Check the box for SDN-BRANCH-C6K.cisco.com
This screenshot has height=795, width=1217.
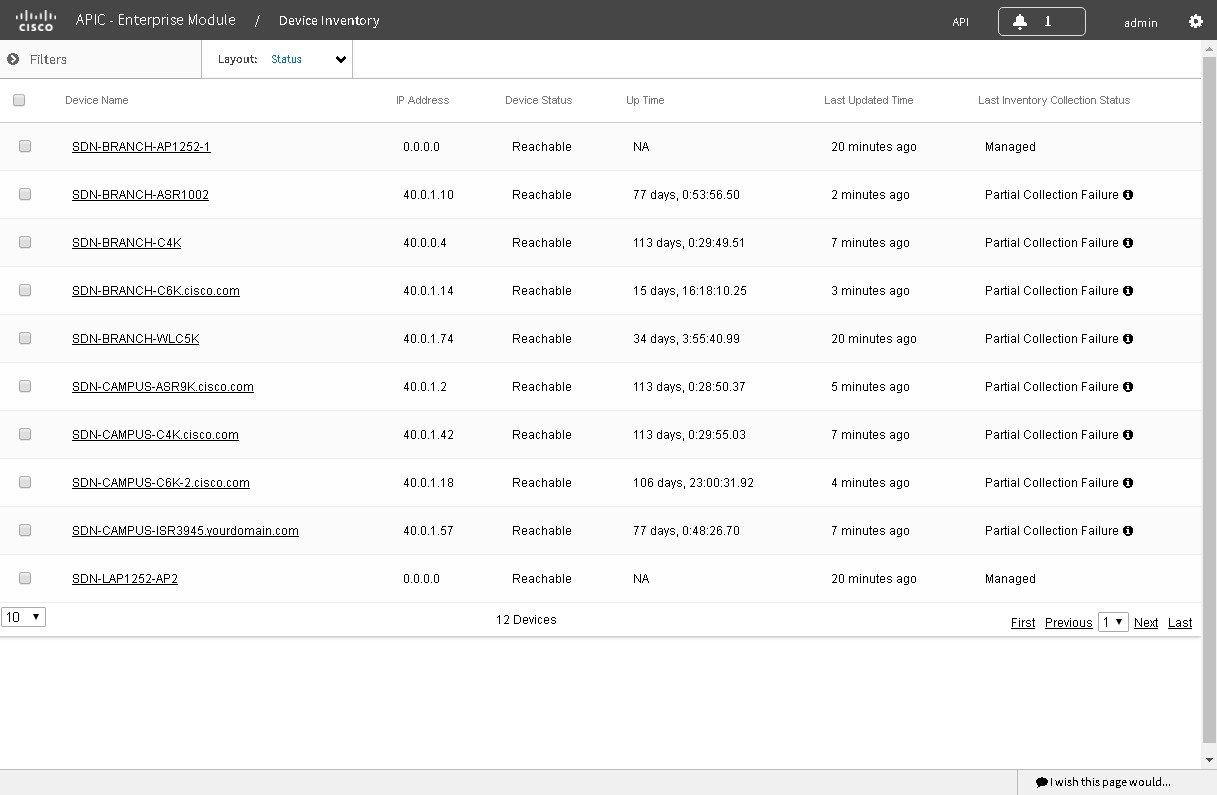[25, 290]
